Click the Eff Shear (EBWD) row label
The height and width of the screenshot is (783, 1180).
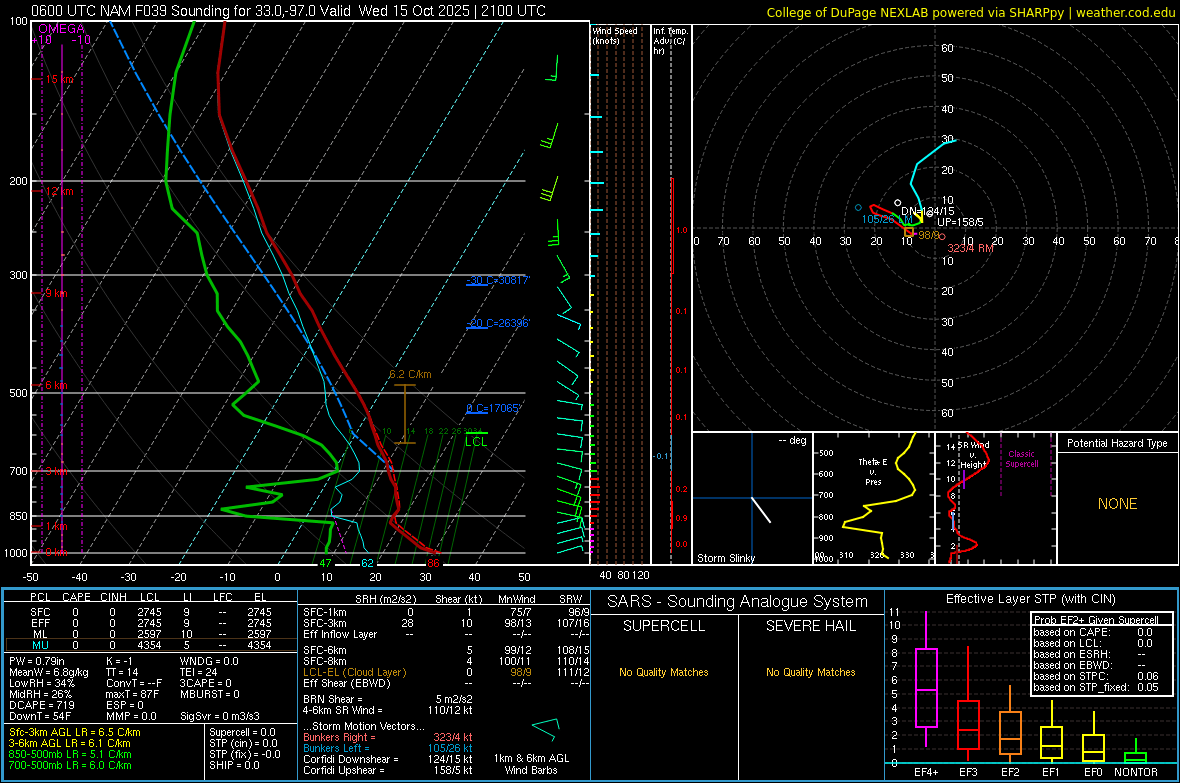pos(347,683)
